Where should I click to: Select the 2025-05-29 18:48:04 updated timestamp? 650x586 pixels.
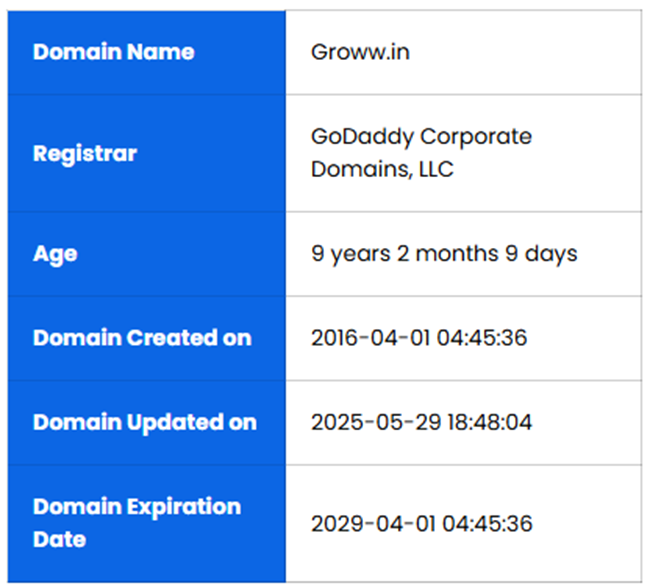[421, 422]
